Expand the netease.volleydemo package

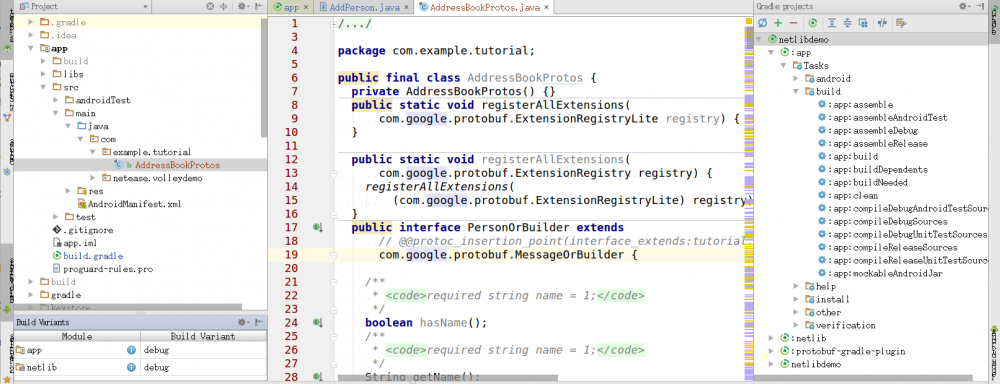(93, 178)
